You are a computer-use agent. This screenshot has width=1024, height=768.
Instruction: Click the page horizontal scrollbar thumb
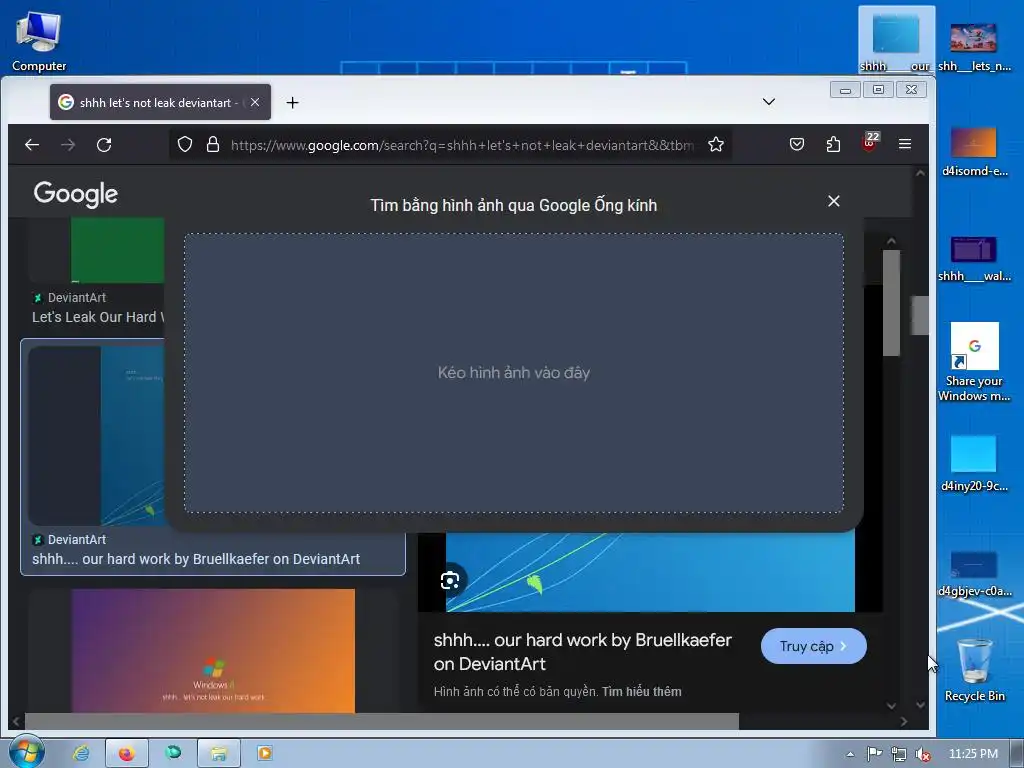(x=382, y=721)
